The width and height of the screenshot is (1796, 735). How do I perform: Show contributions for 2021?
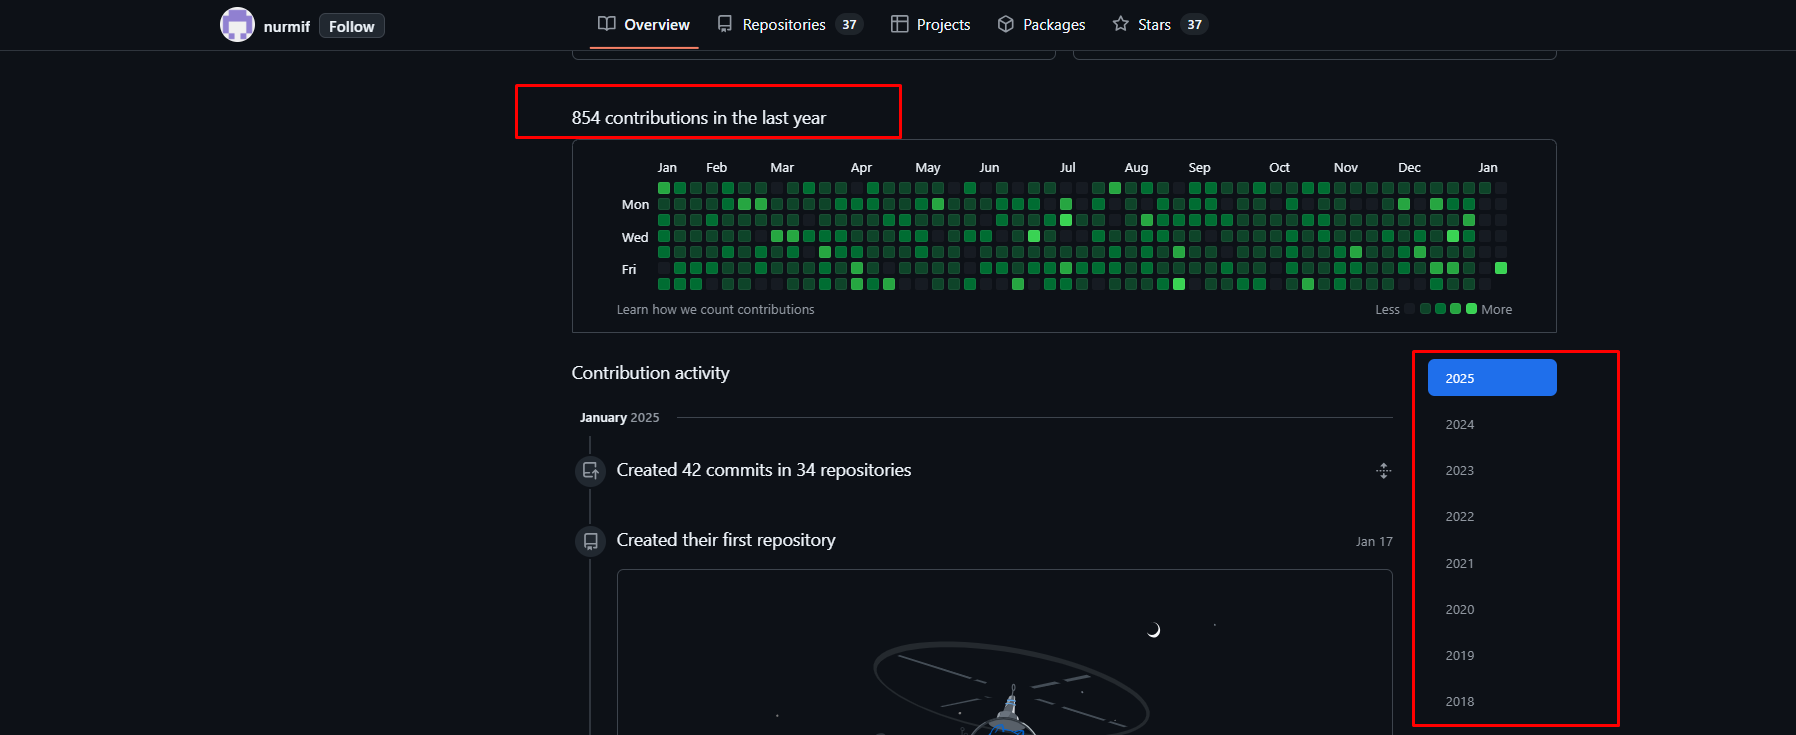[x=1459, y=564]
